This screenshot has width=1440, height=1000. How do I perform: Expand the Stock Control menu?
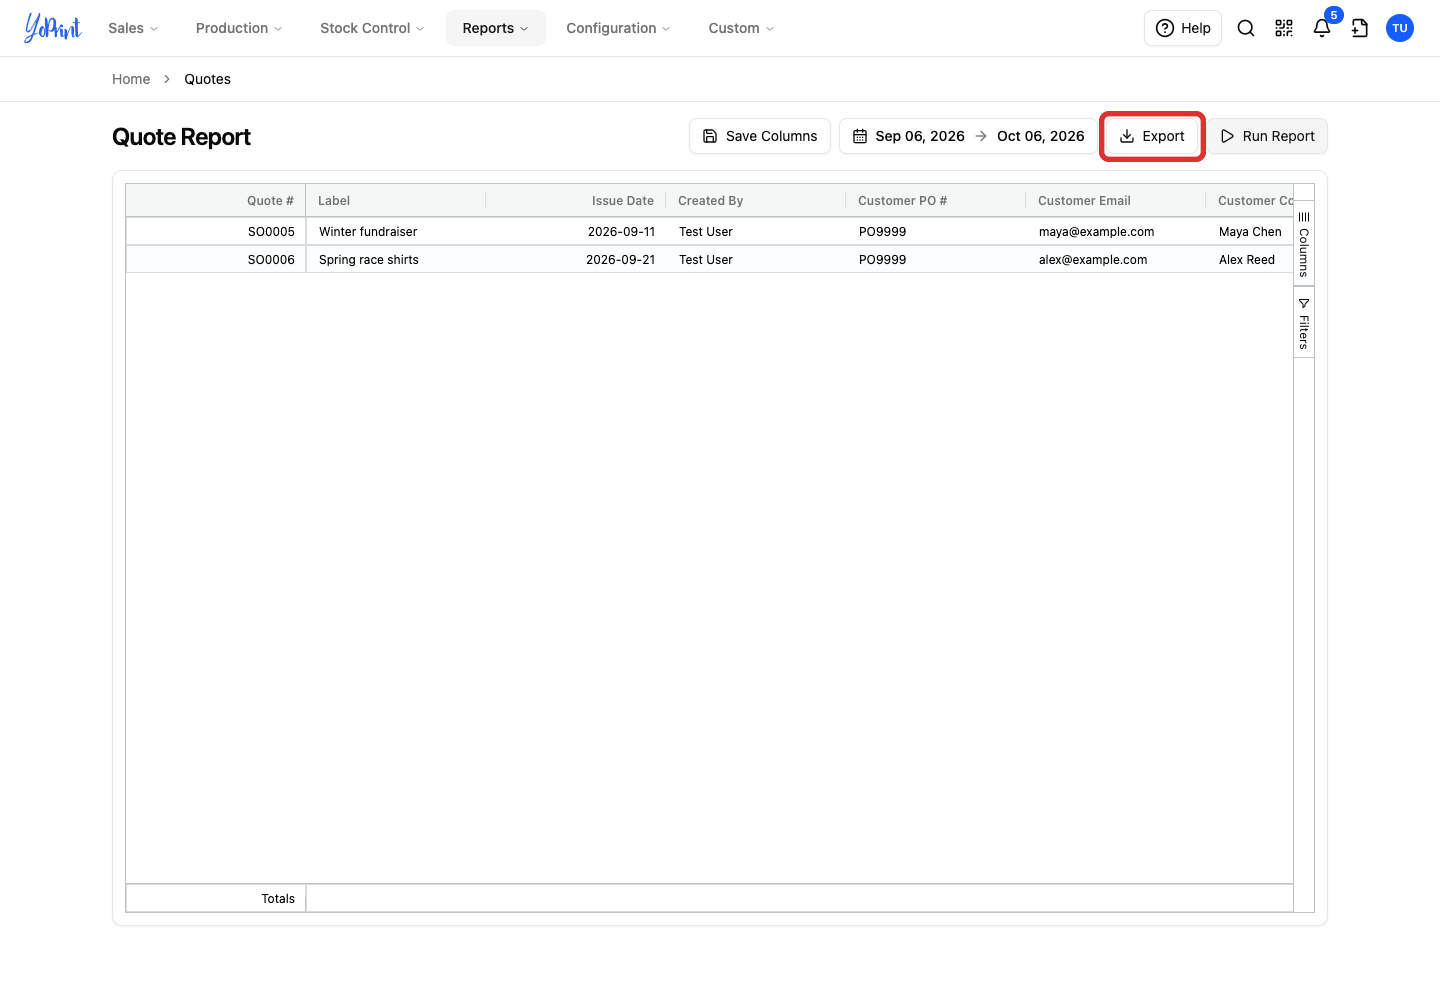pyautogui.click(x=372, y=28)
